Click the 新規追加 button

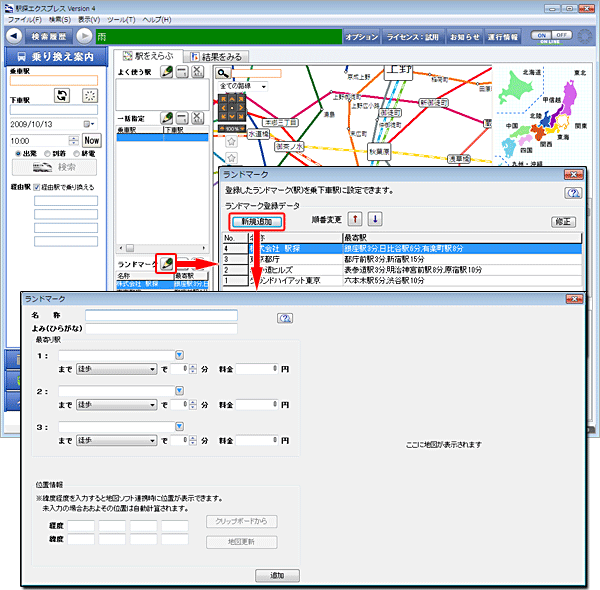[x=256, y=221]
